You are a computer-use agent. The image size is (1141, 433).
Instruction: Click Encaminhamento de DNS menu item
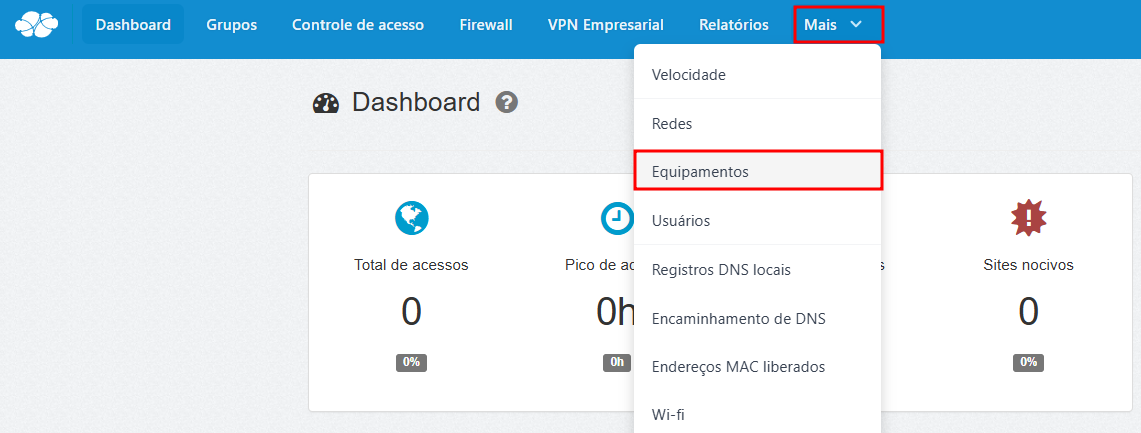[738, 319]
